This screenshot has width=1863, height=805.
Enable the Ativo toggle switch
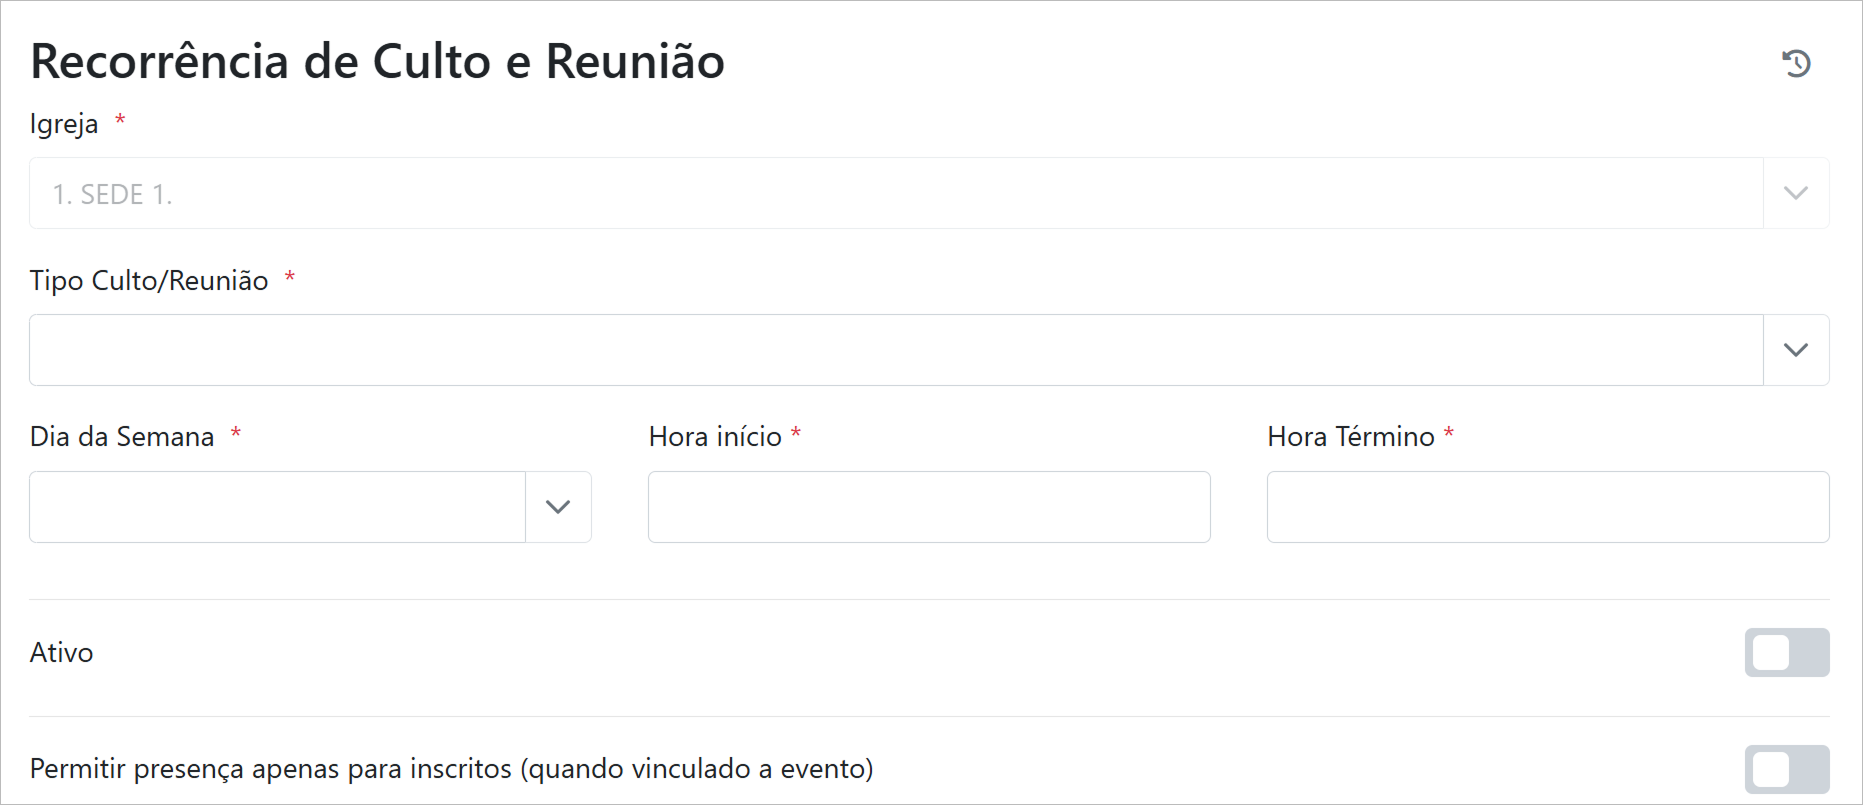tap(1786, 653)
